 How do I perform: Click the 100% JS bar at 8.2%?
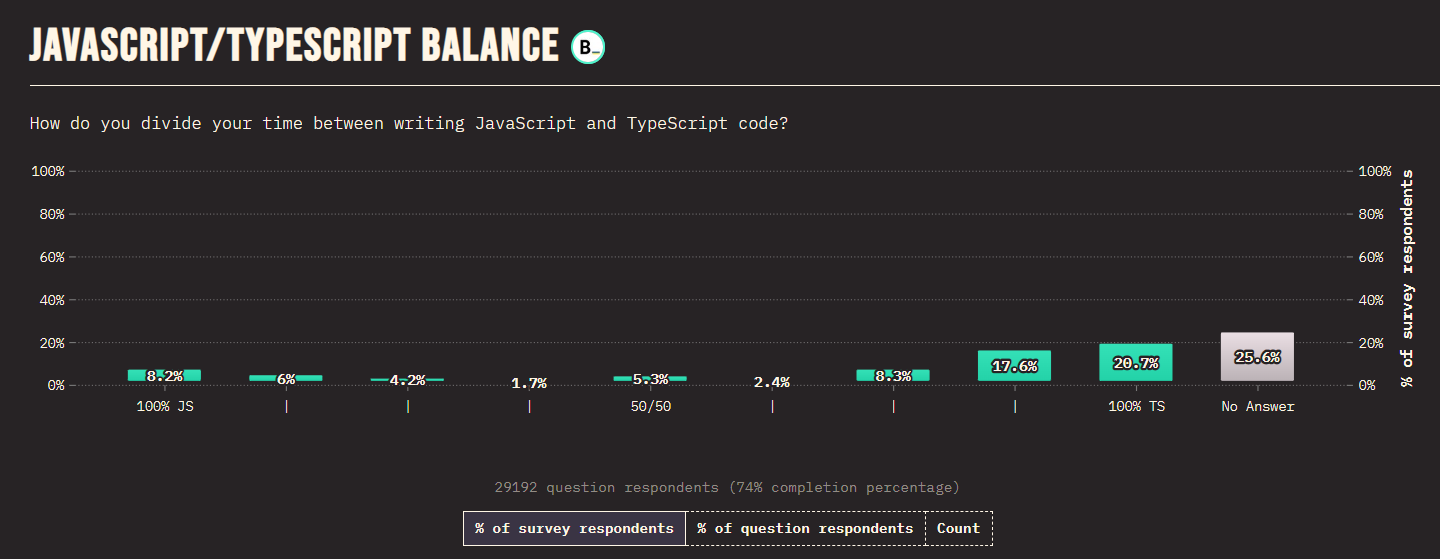click(164, 375)
